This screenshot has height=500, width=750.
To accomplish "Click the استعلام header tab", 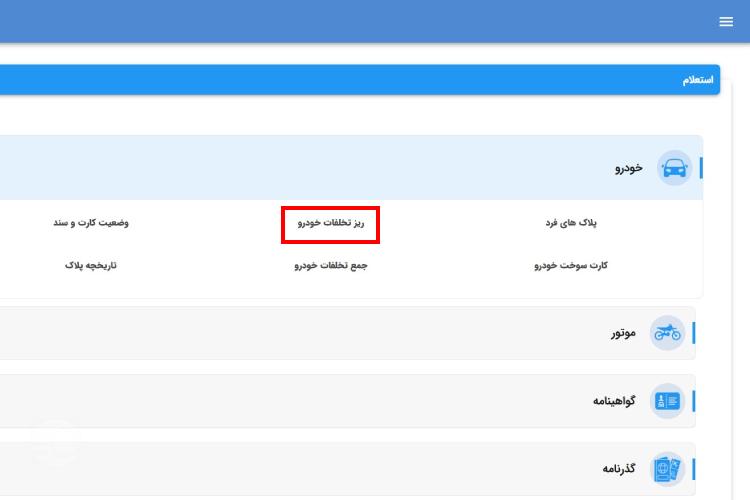I will pyautogui.click(x=697, y=80).
